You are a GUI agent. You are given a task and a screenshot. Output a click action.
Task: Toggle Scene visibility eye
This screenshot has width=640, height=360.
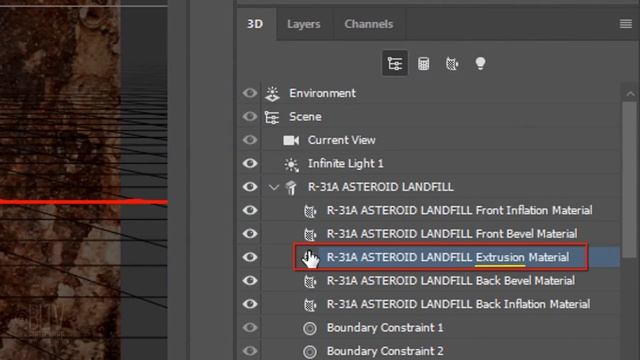pos(250,117)
